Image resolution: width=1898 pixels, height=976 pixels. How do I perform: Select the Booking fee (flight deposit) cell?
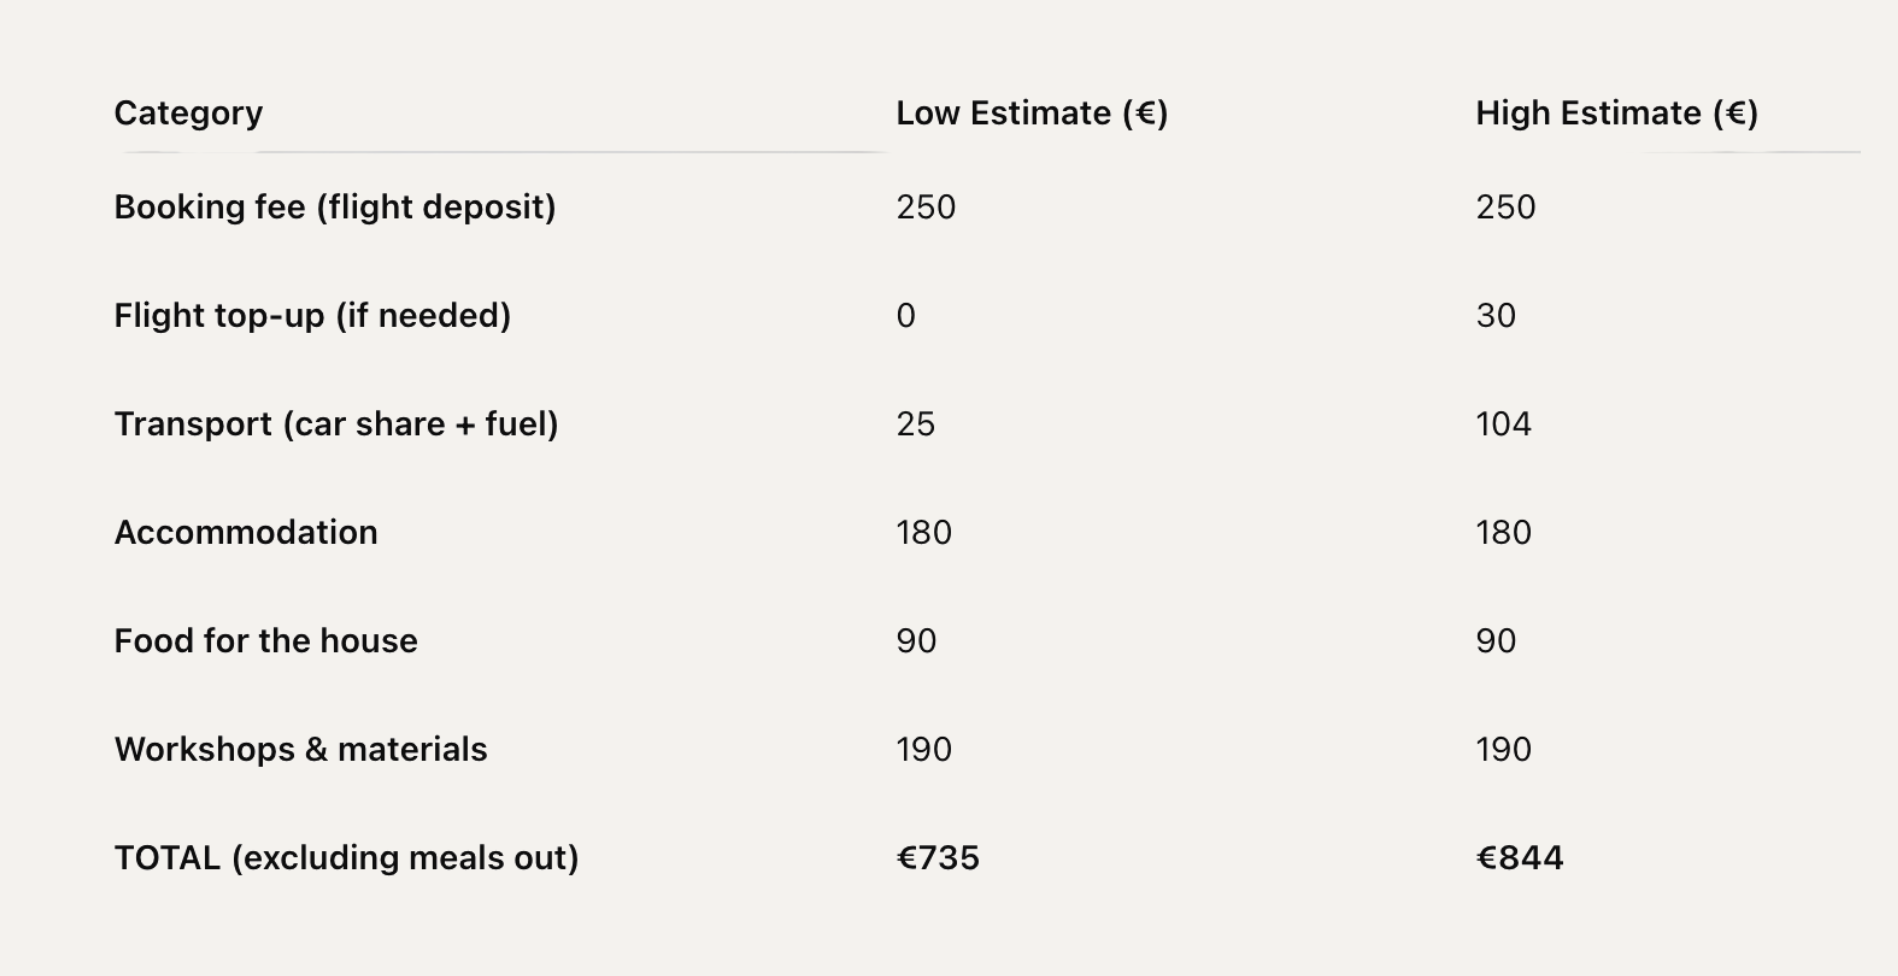click(x=335, y=207)
